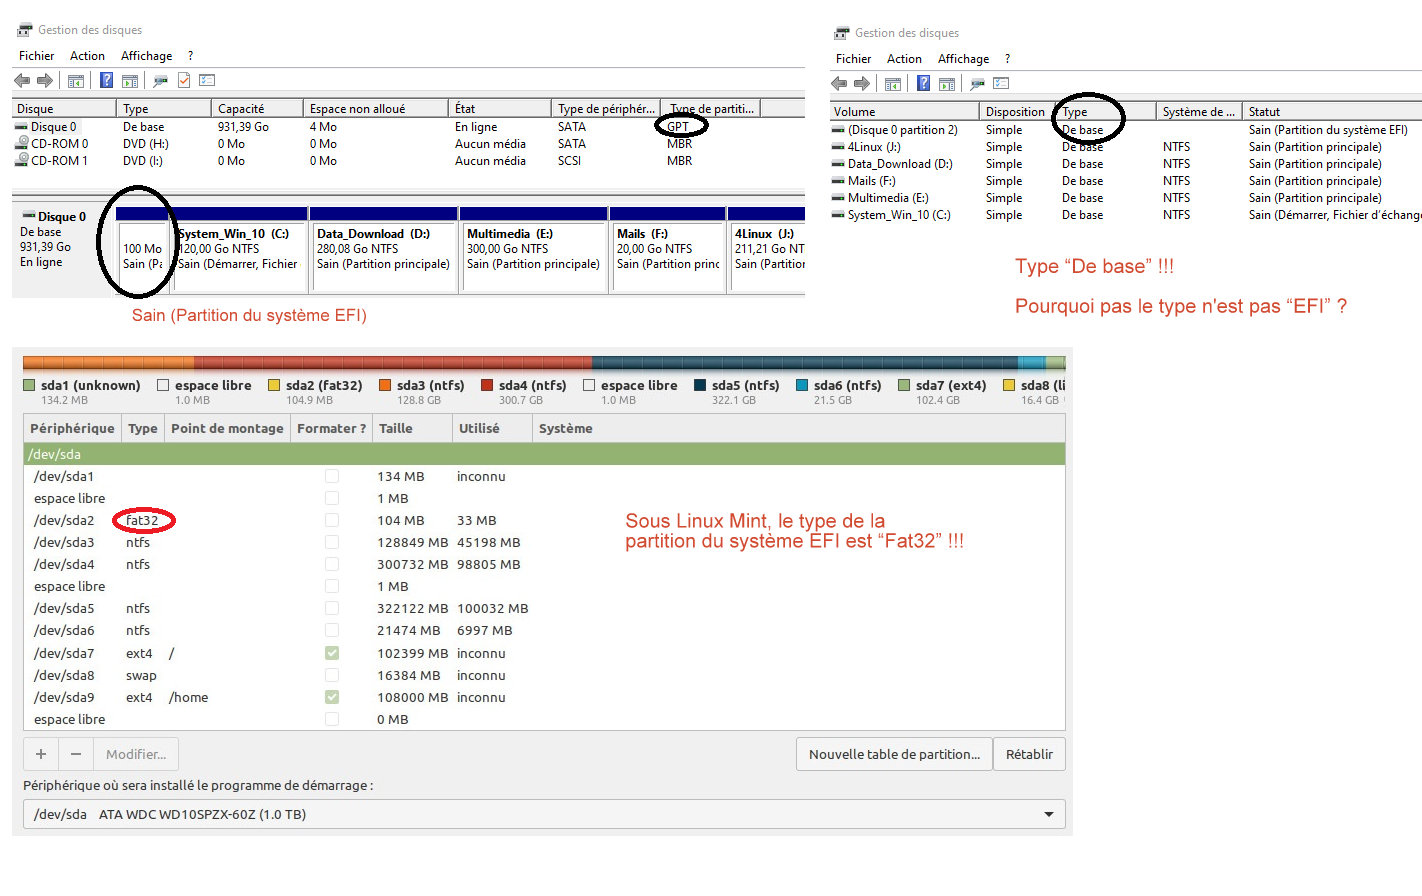Click the show/hide action pane icon in the disk list window
The image size is (1422, 896).
pos(130,81)
